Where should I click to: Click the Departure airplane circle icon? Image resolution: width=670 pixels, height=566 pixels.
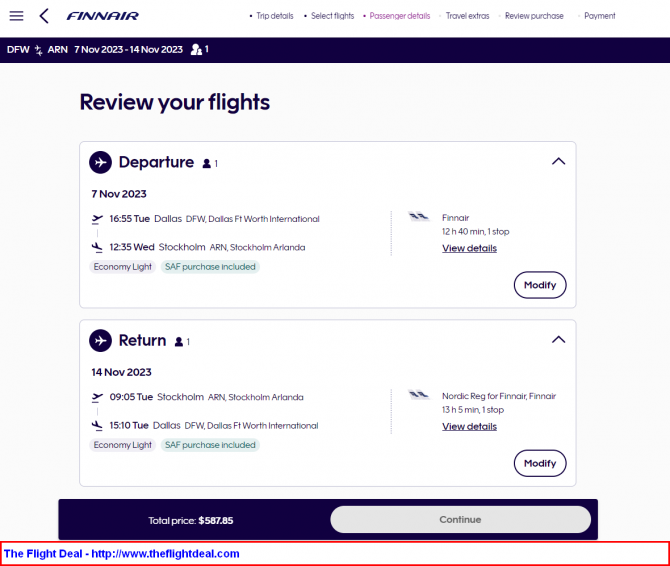pyautogui.click(x=100, y=162)
